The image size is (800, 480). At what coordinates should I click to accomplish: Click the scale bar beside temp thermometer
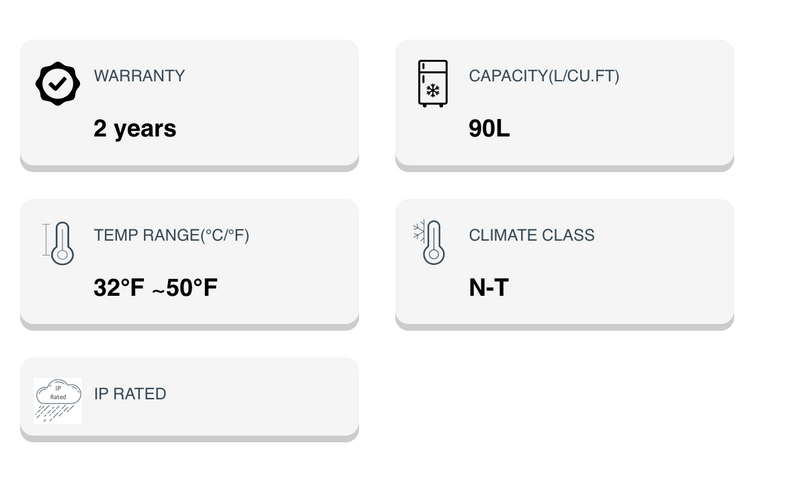(46, 241)
